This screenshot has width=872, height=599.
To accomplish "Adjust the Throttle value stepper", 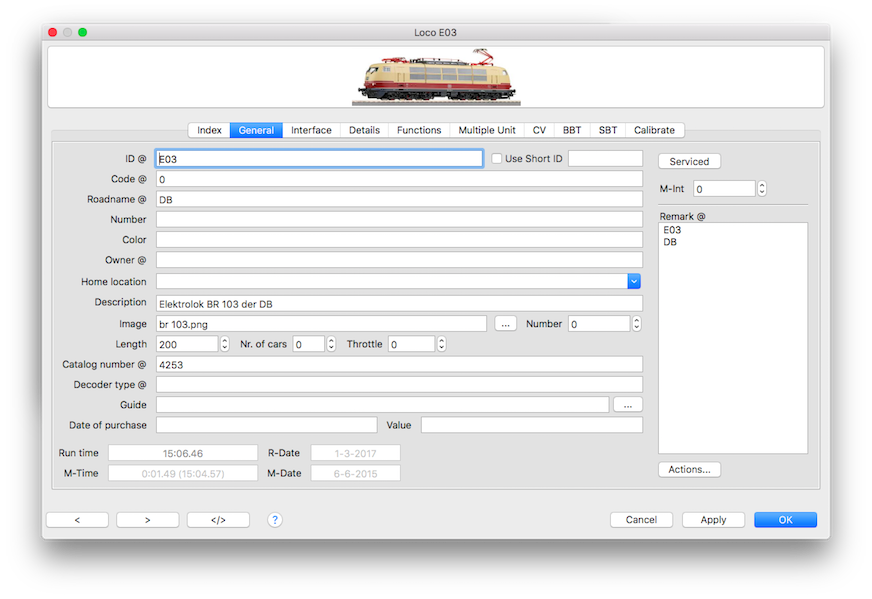I will 441,344.
